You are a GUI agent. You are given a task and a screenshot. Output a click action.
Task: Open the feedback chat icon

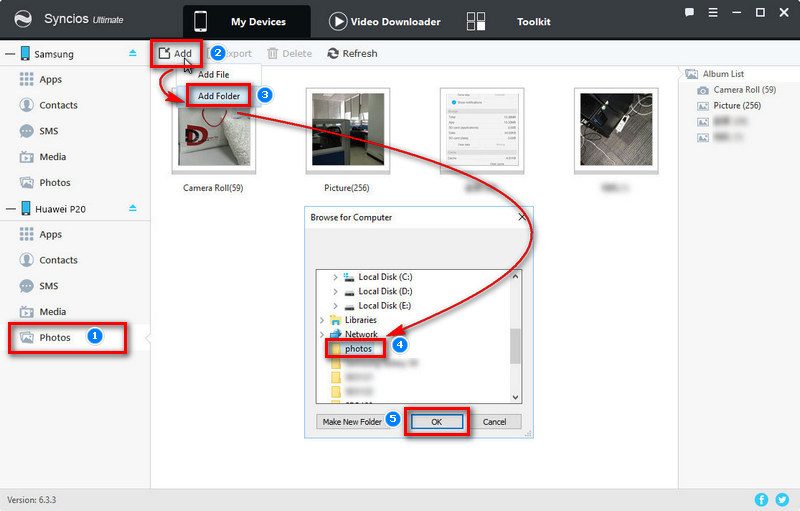click(689, 13)
